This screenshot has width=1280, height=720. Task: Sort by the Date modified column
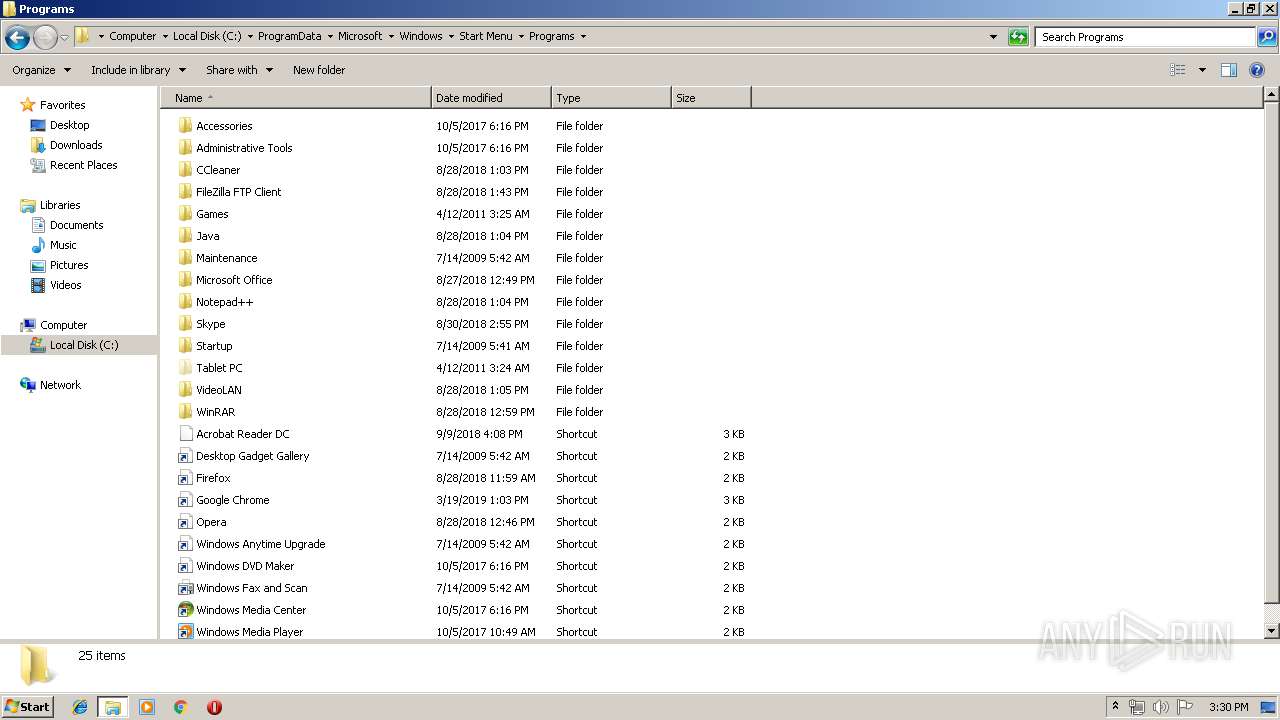pos(491,98)
